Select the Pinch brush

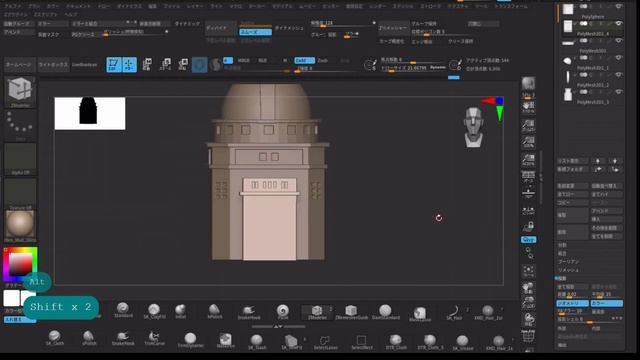coord(282,311)
